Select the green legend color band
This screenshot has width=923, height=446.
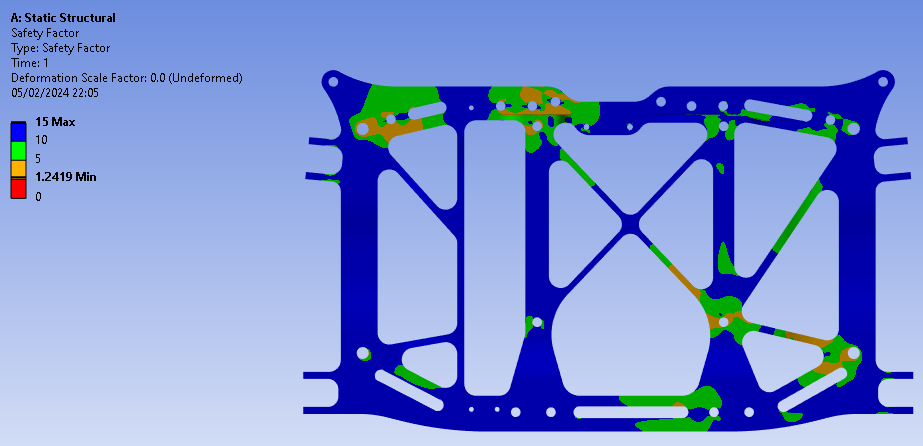coord(18,150)
